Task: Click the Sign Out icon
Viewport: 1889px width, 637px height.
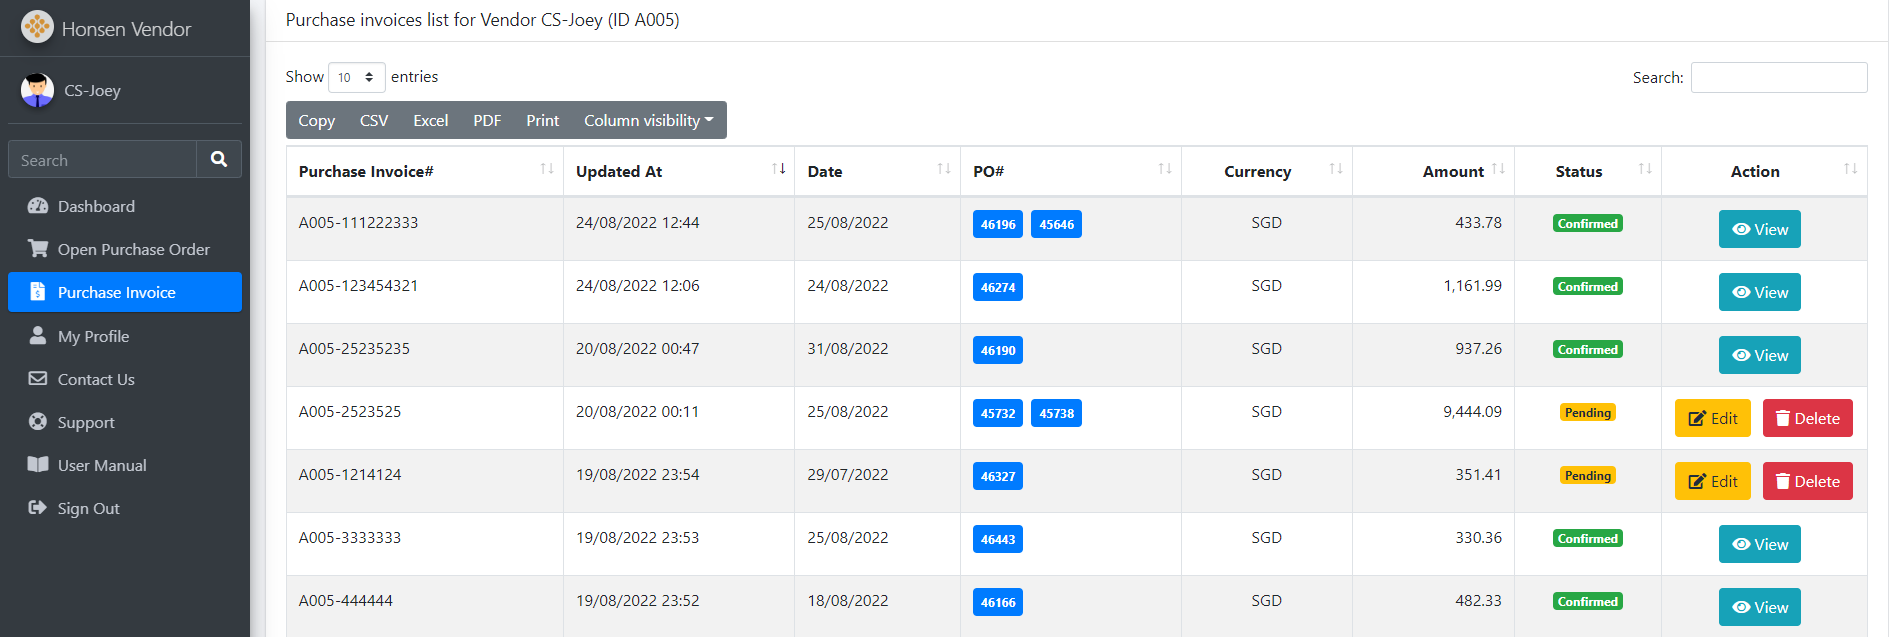Action: 38,507
